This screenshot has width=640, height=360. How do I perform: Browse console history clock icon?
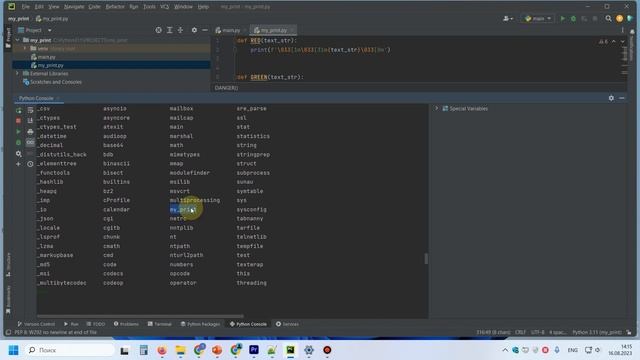point(30,164)
